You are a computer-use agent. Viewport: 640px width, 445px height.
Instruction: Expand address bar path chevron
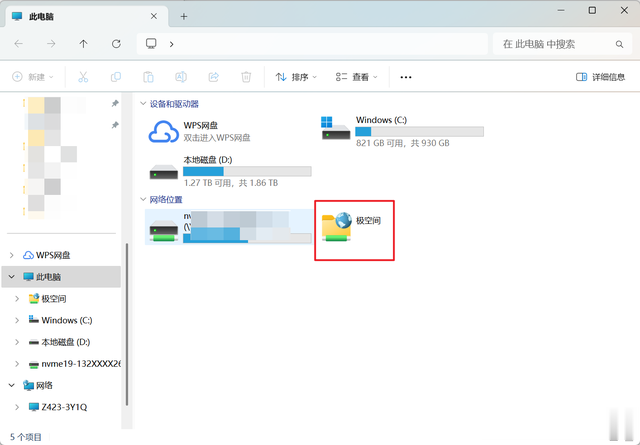171,44
